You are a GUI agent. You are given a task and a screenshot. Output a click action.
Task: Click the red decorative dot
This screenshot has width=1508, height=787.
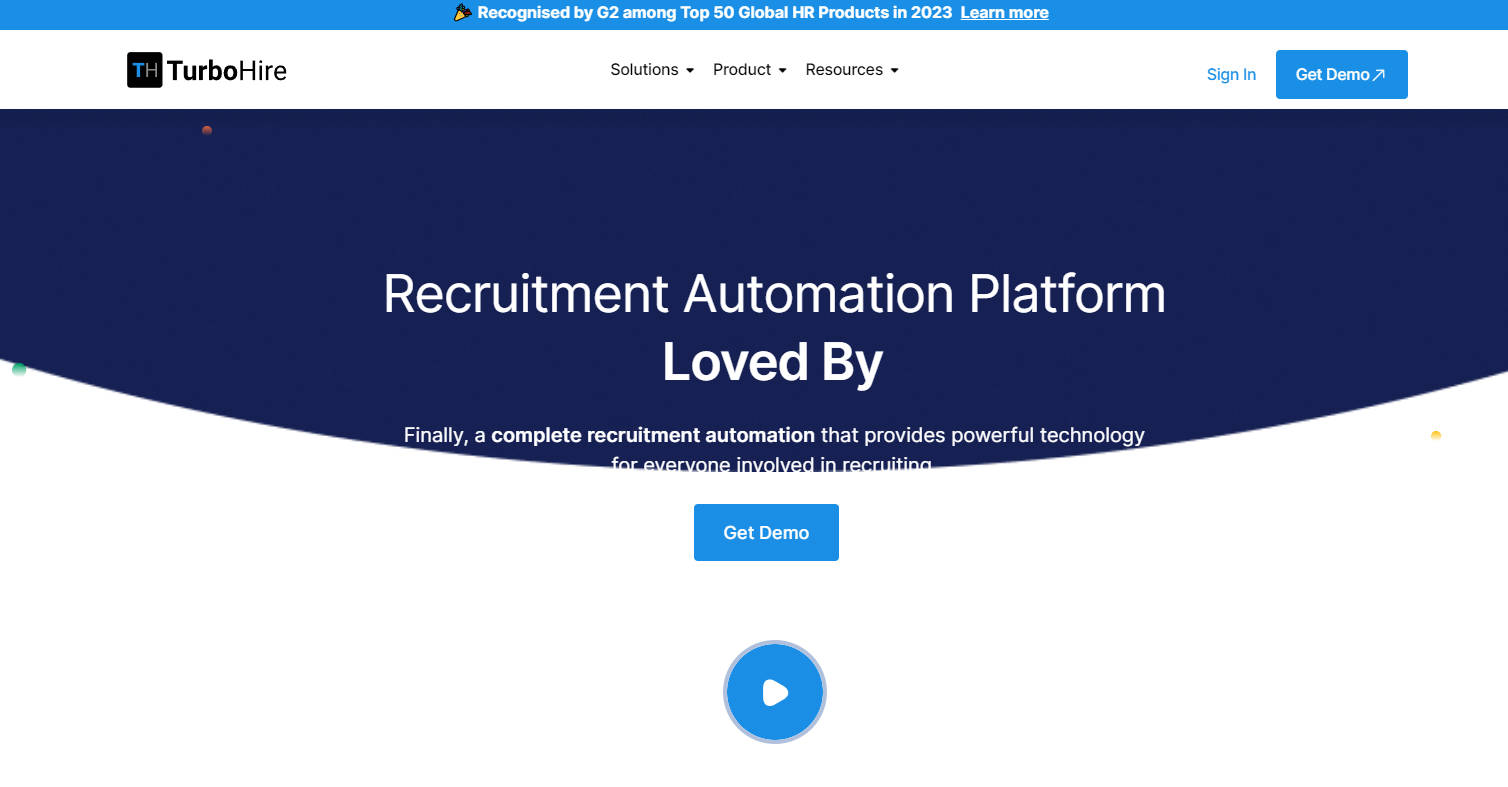tap(207, 131)
